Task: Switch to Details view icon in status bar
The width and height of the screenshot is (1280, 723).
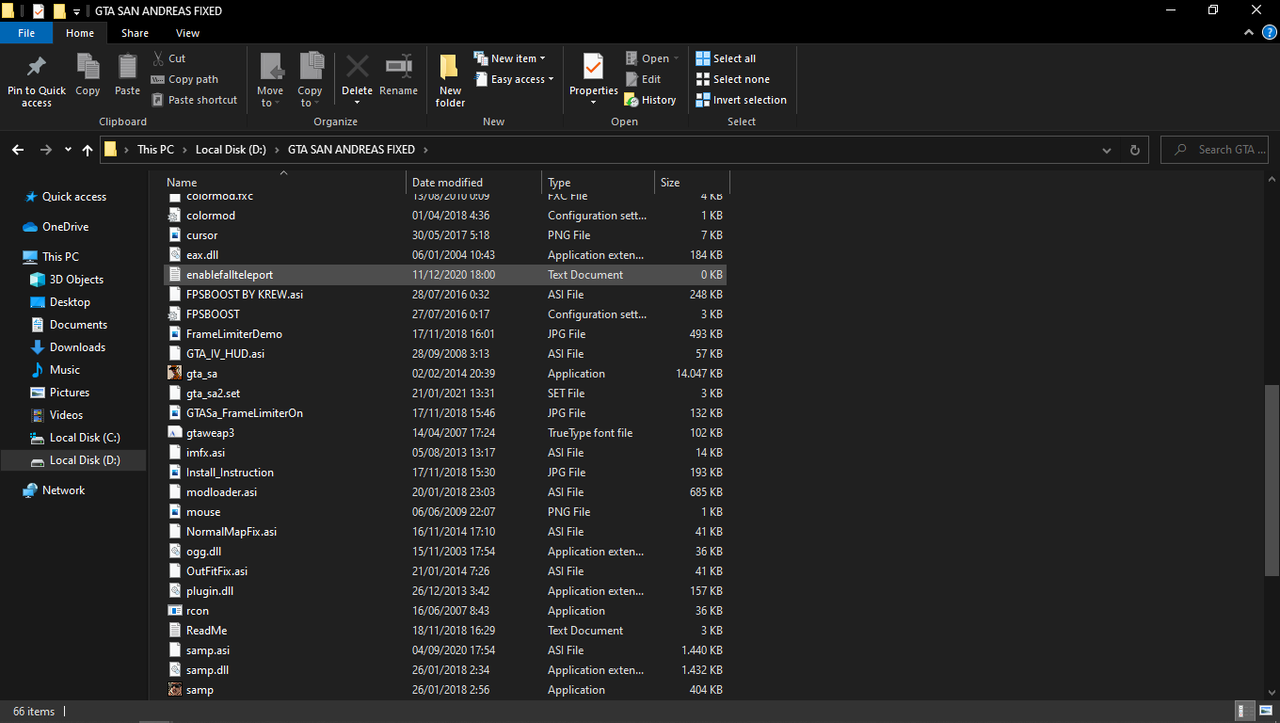Action: tap(1245, 711)
